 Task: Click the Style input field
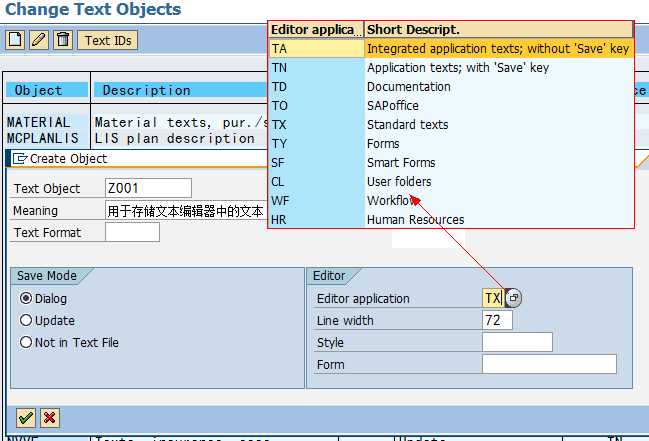pyautogui.click(x=517, y=342)
